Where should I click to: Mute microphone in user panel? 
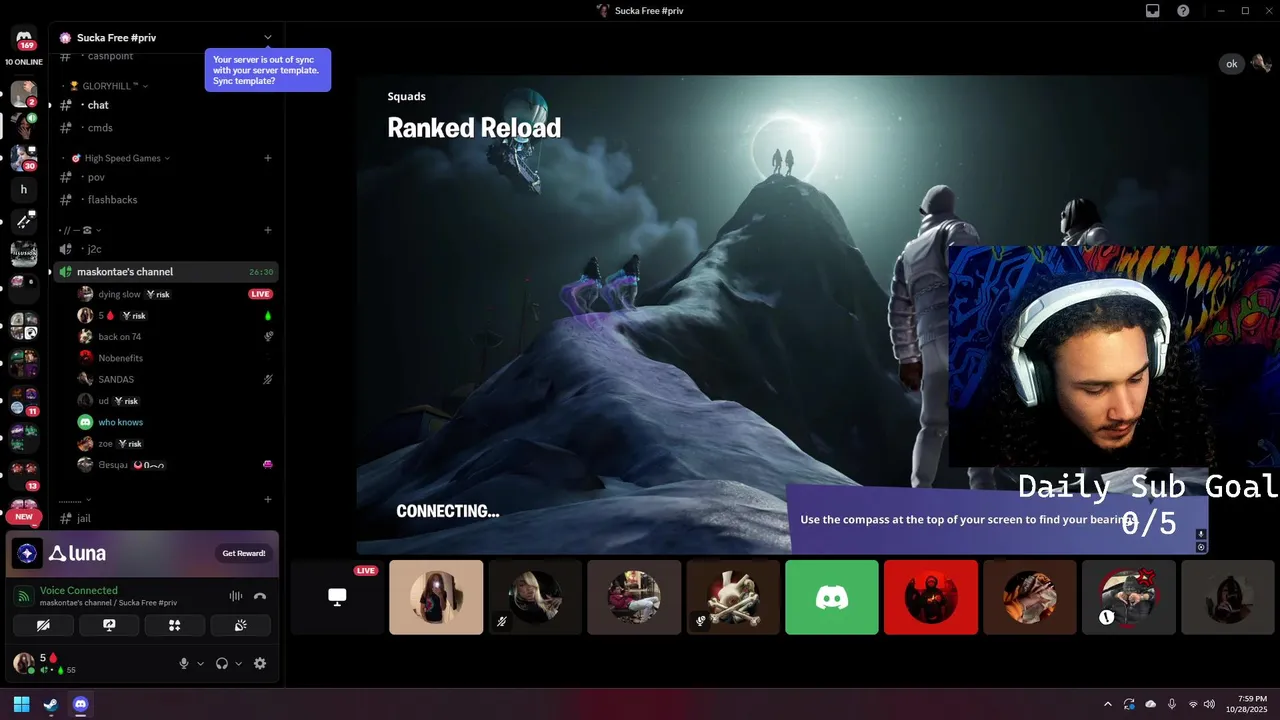[183, 663]
